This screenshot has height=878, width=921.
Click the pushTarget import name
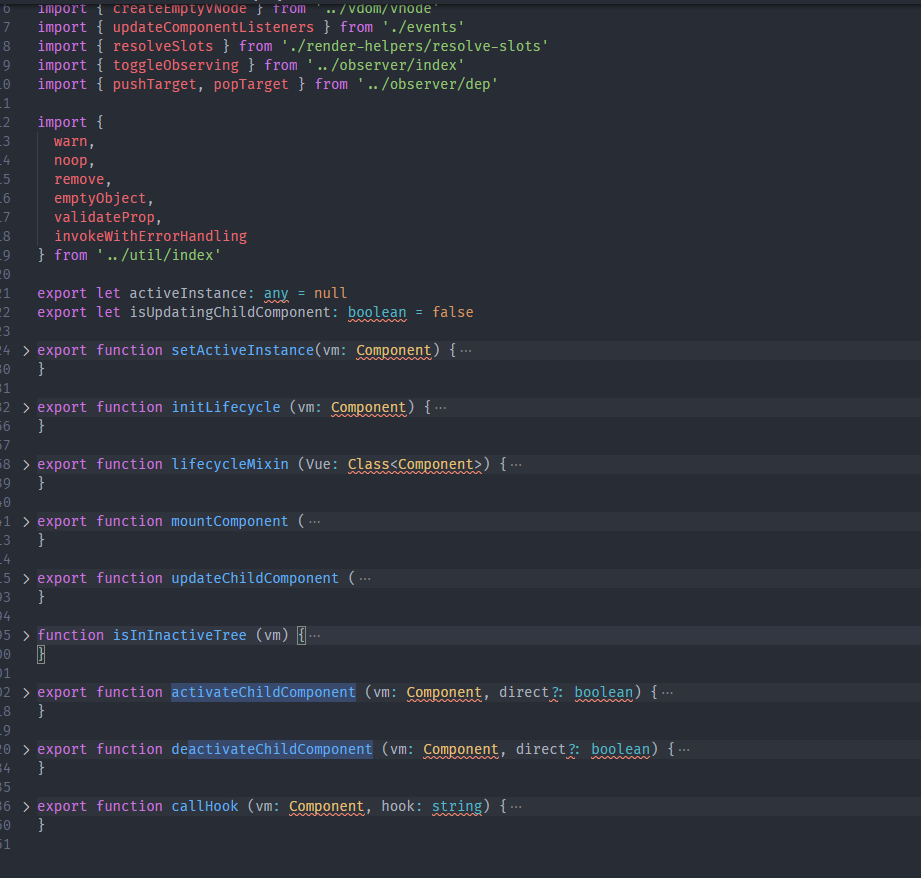(x=154, y=85)
